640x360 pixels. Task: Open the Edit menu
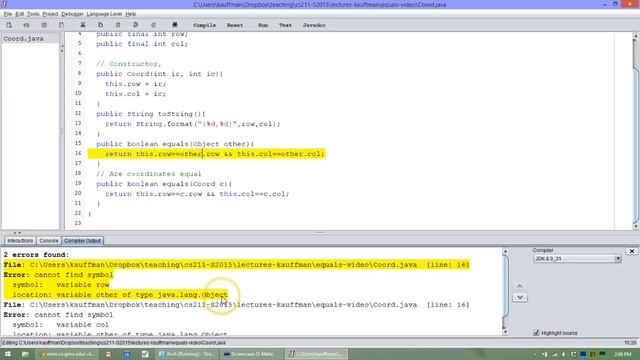20,14
